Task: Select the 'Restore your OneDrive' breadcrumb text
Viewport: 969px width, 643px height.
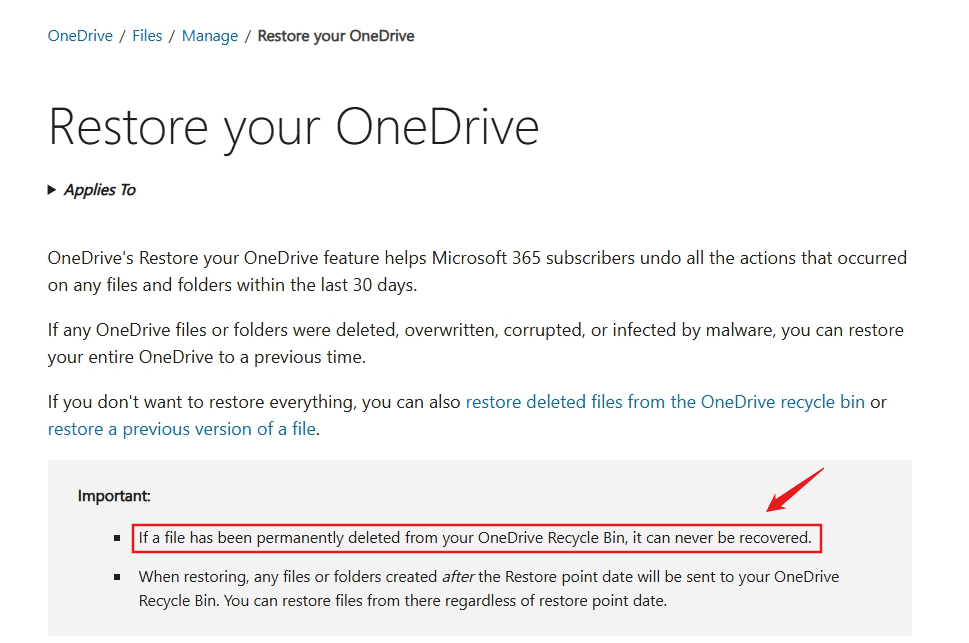Action: 336,36
